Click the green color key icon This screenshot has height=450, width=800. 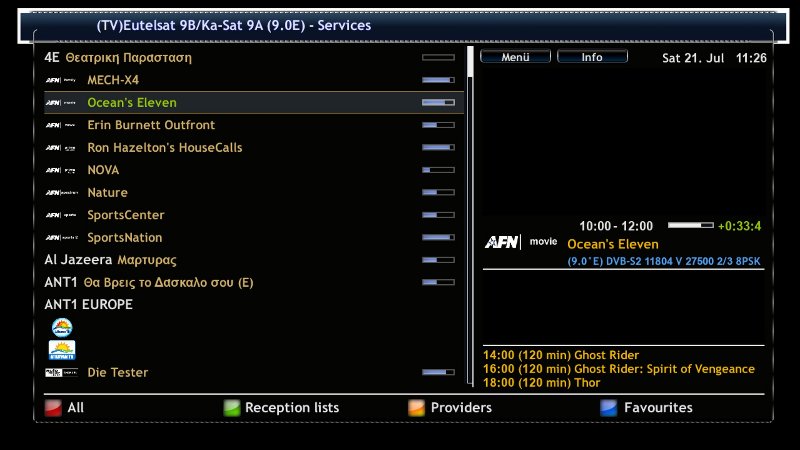coord(232,408)
